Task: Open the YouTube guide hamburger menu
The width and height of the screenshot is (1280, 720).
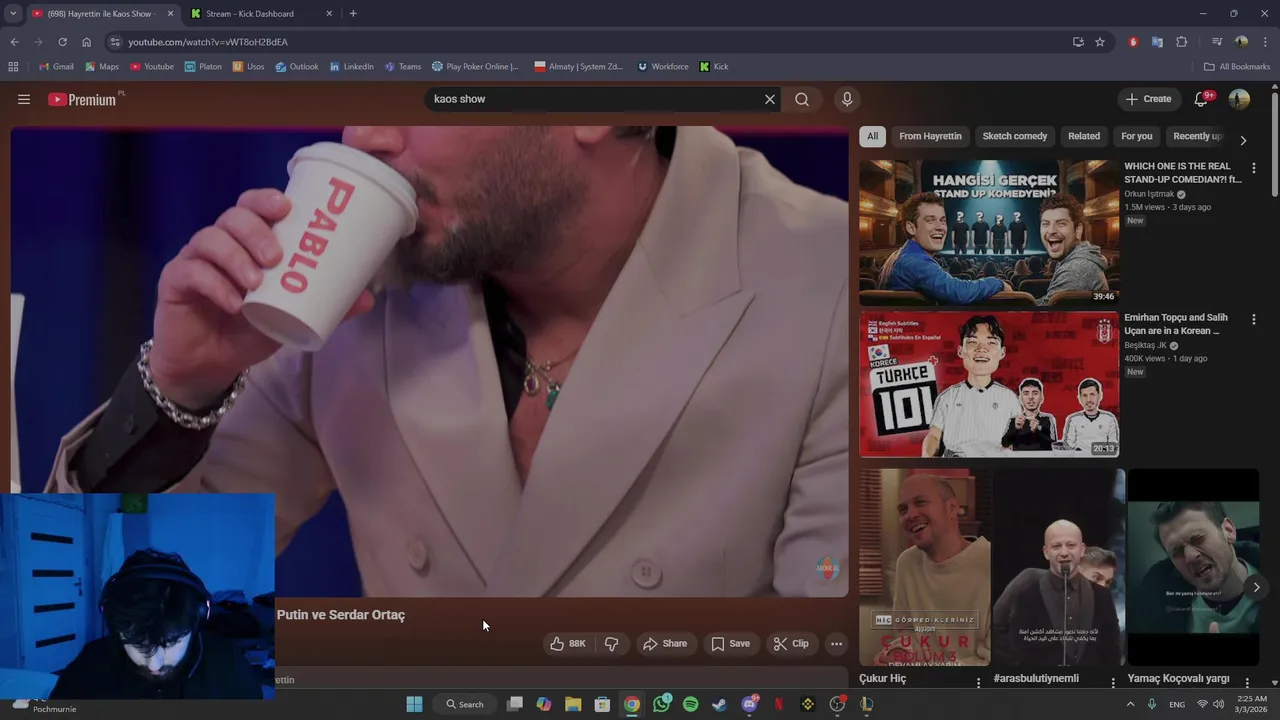Action: (24, 99)
